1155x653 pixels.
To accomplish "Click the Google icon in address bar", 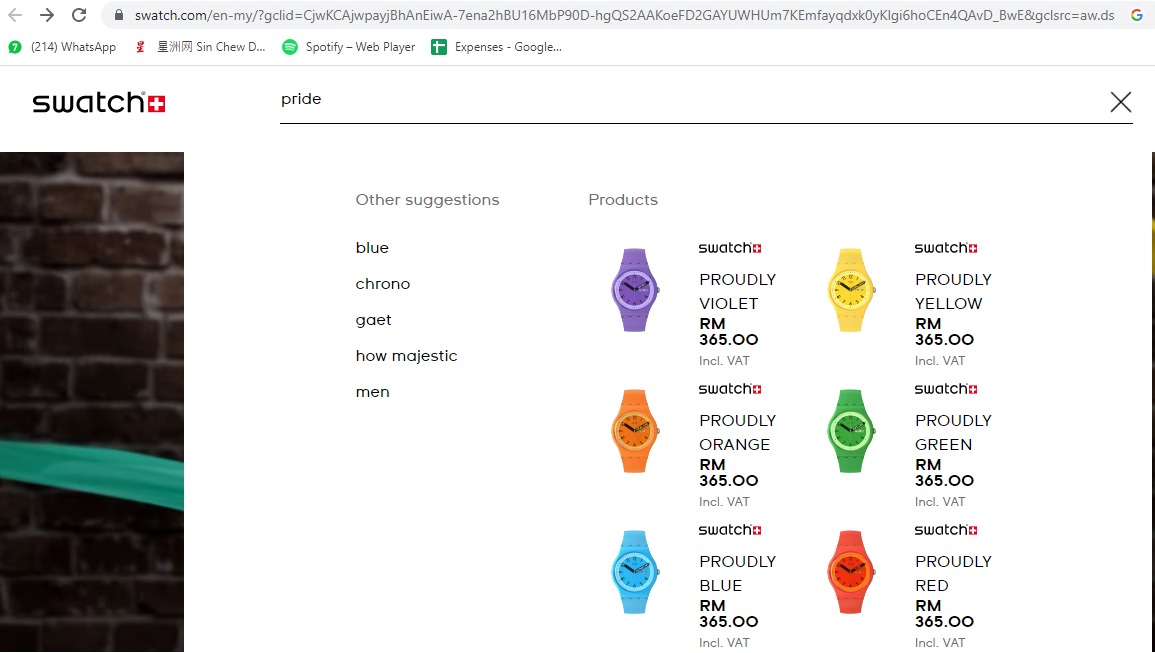I will point(1137,15).
